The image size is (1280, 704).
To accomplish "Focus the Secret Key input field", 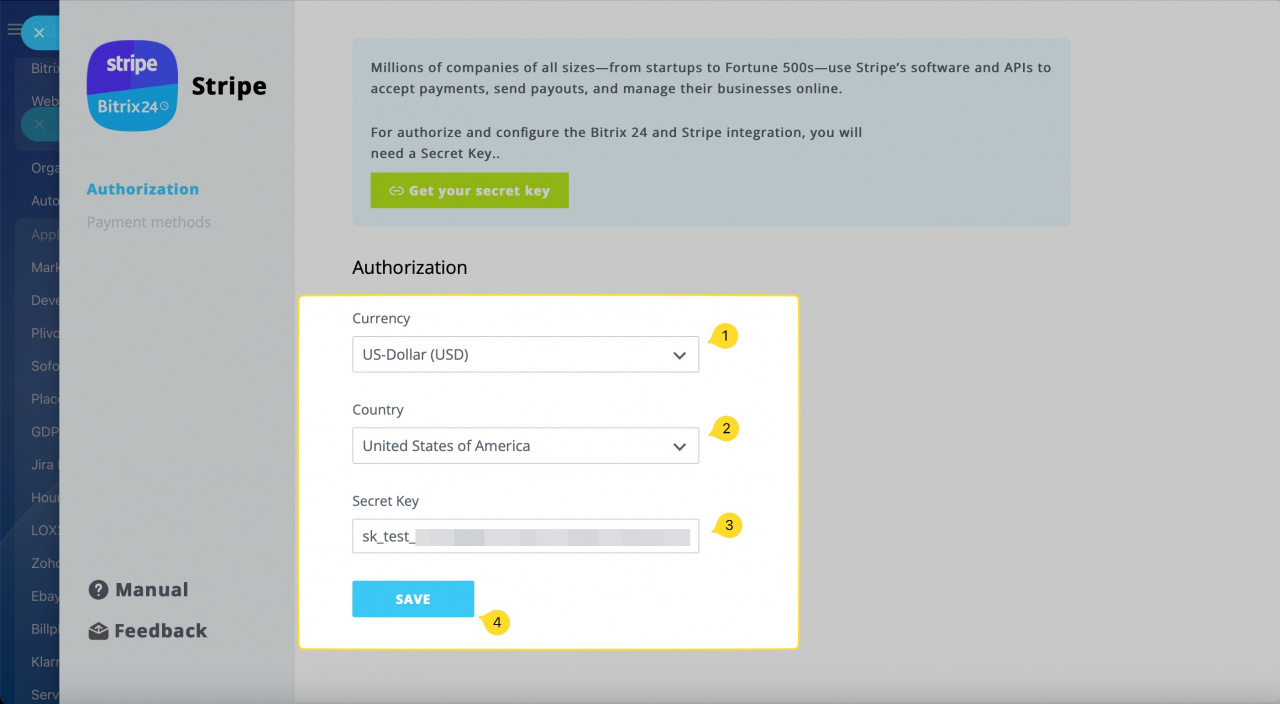I will [x=525, y=536].
